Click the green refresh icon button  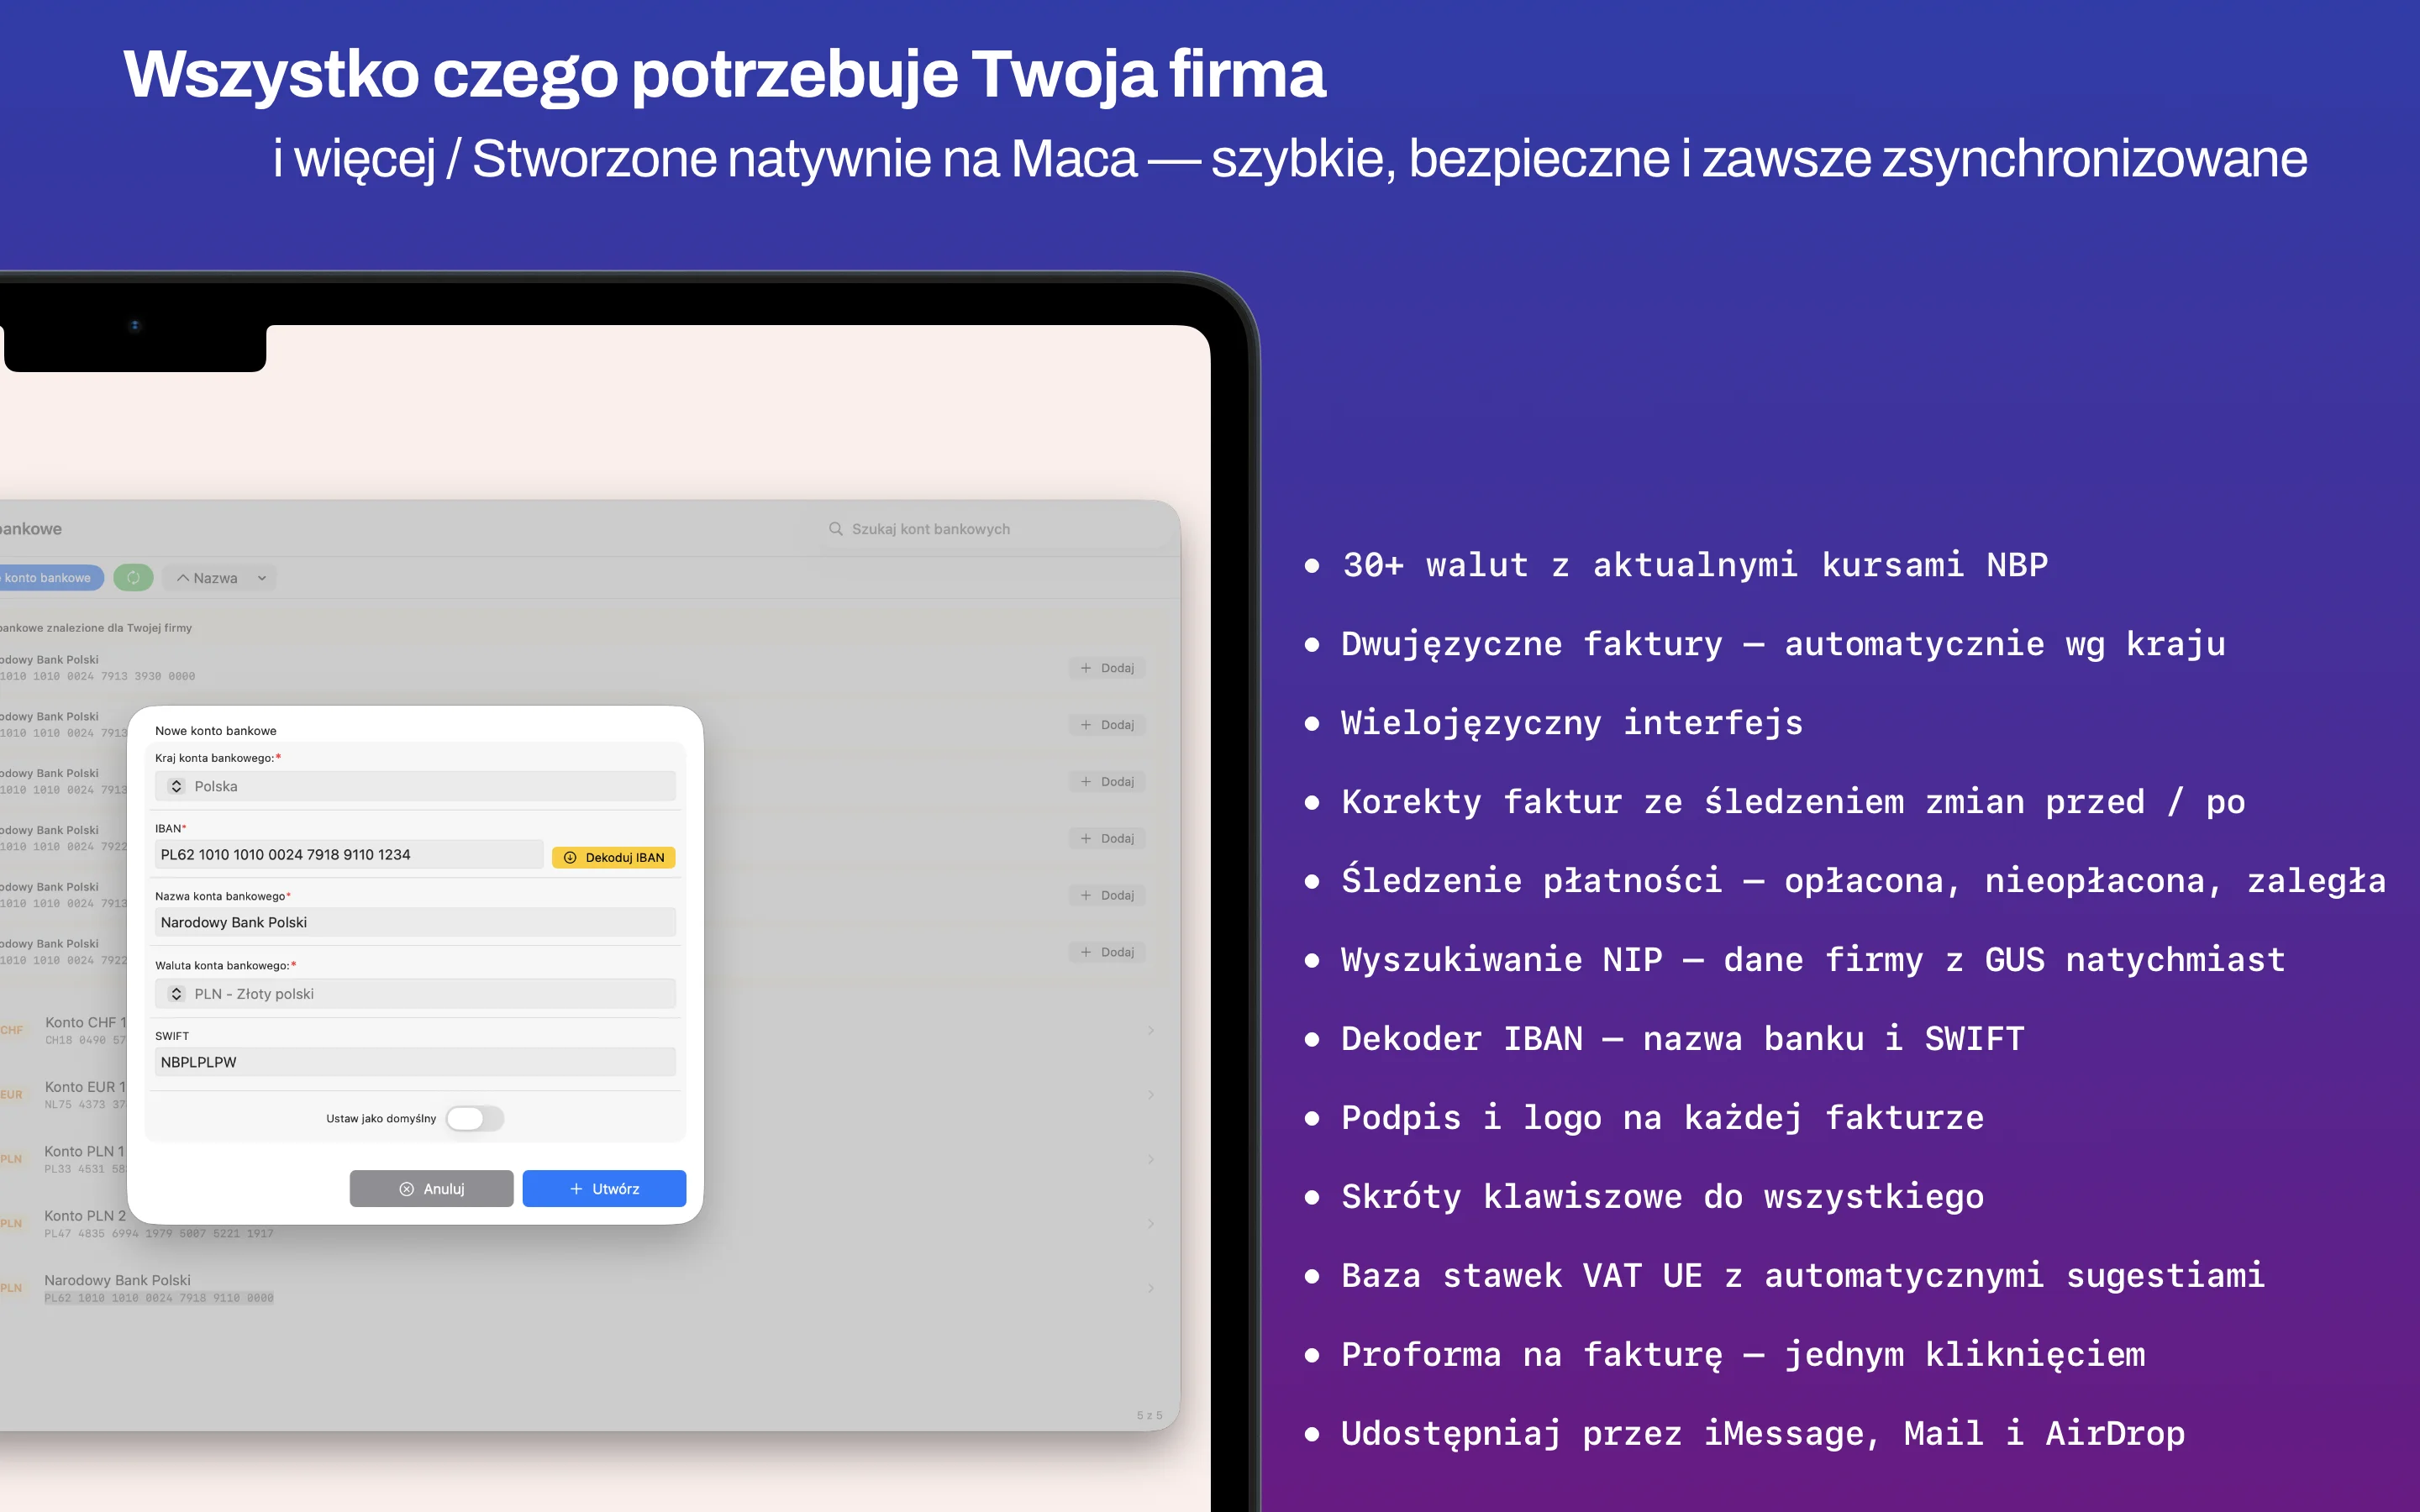pos(133,578)
